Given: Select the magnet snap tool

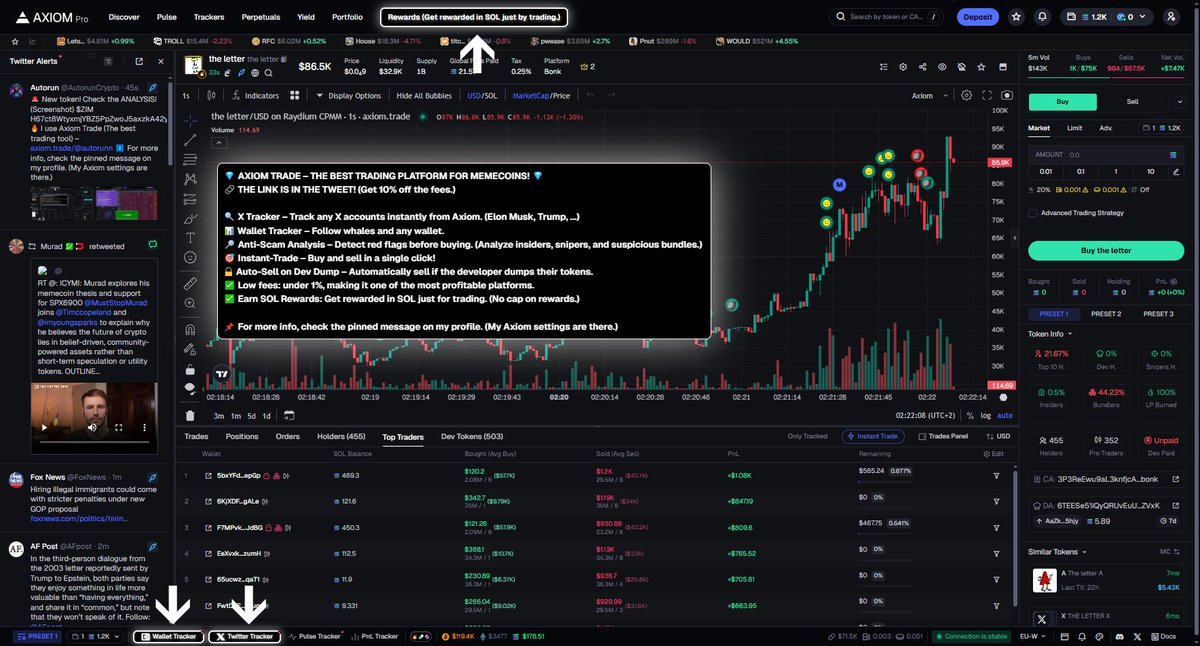Looking at the screenshot, I should [190, 329].
